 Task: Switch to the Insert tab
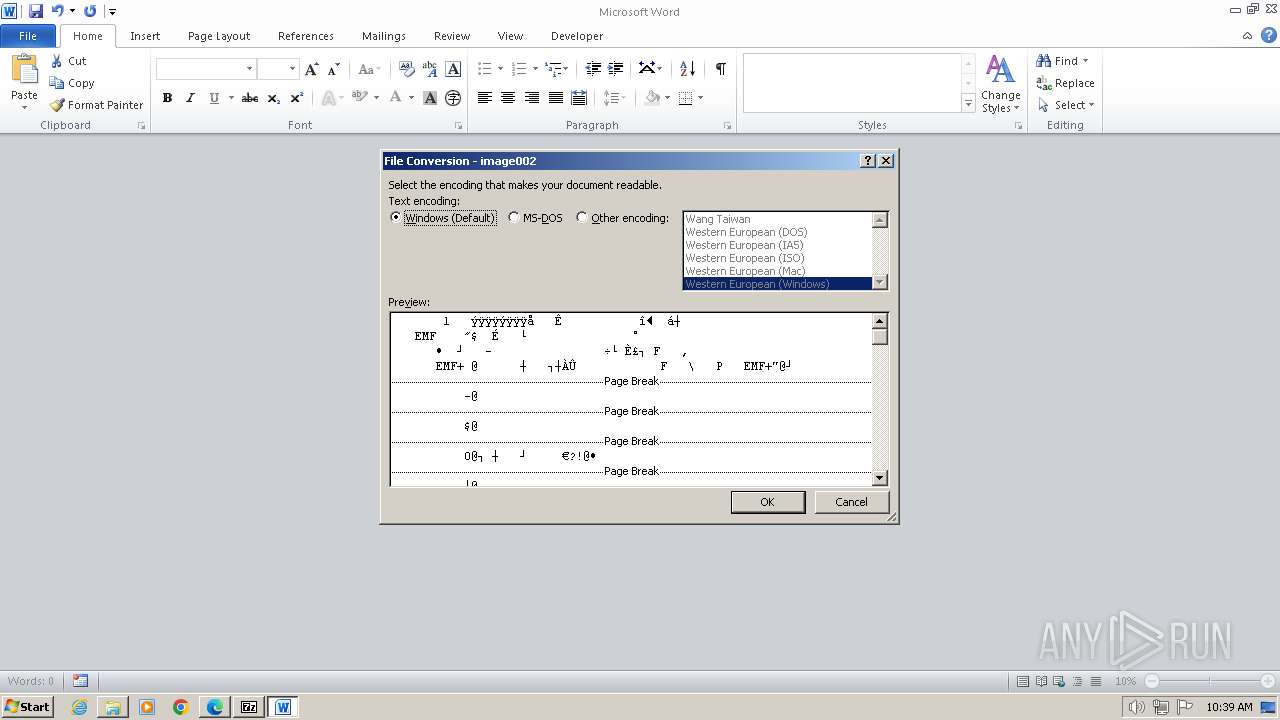tap(145, 36)
